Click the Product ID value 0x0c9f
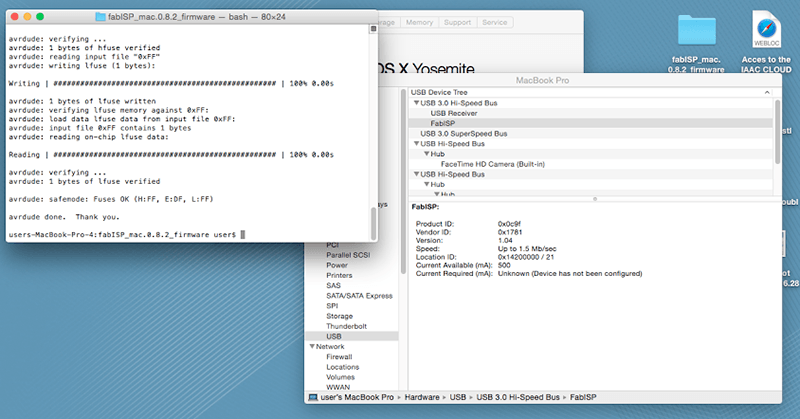 (509, 224)
